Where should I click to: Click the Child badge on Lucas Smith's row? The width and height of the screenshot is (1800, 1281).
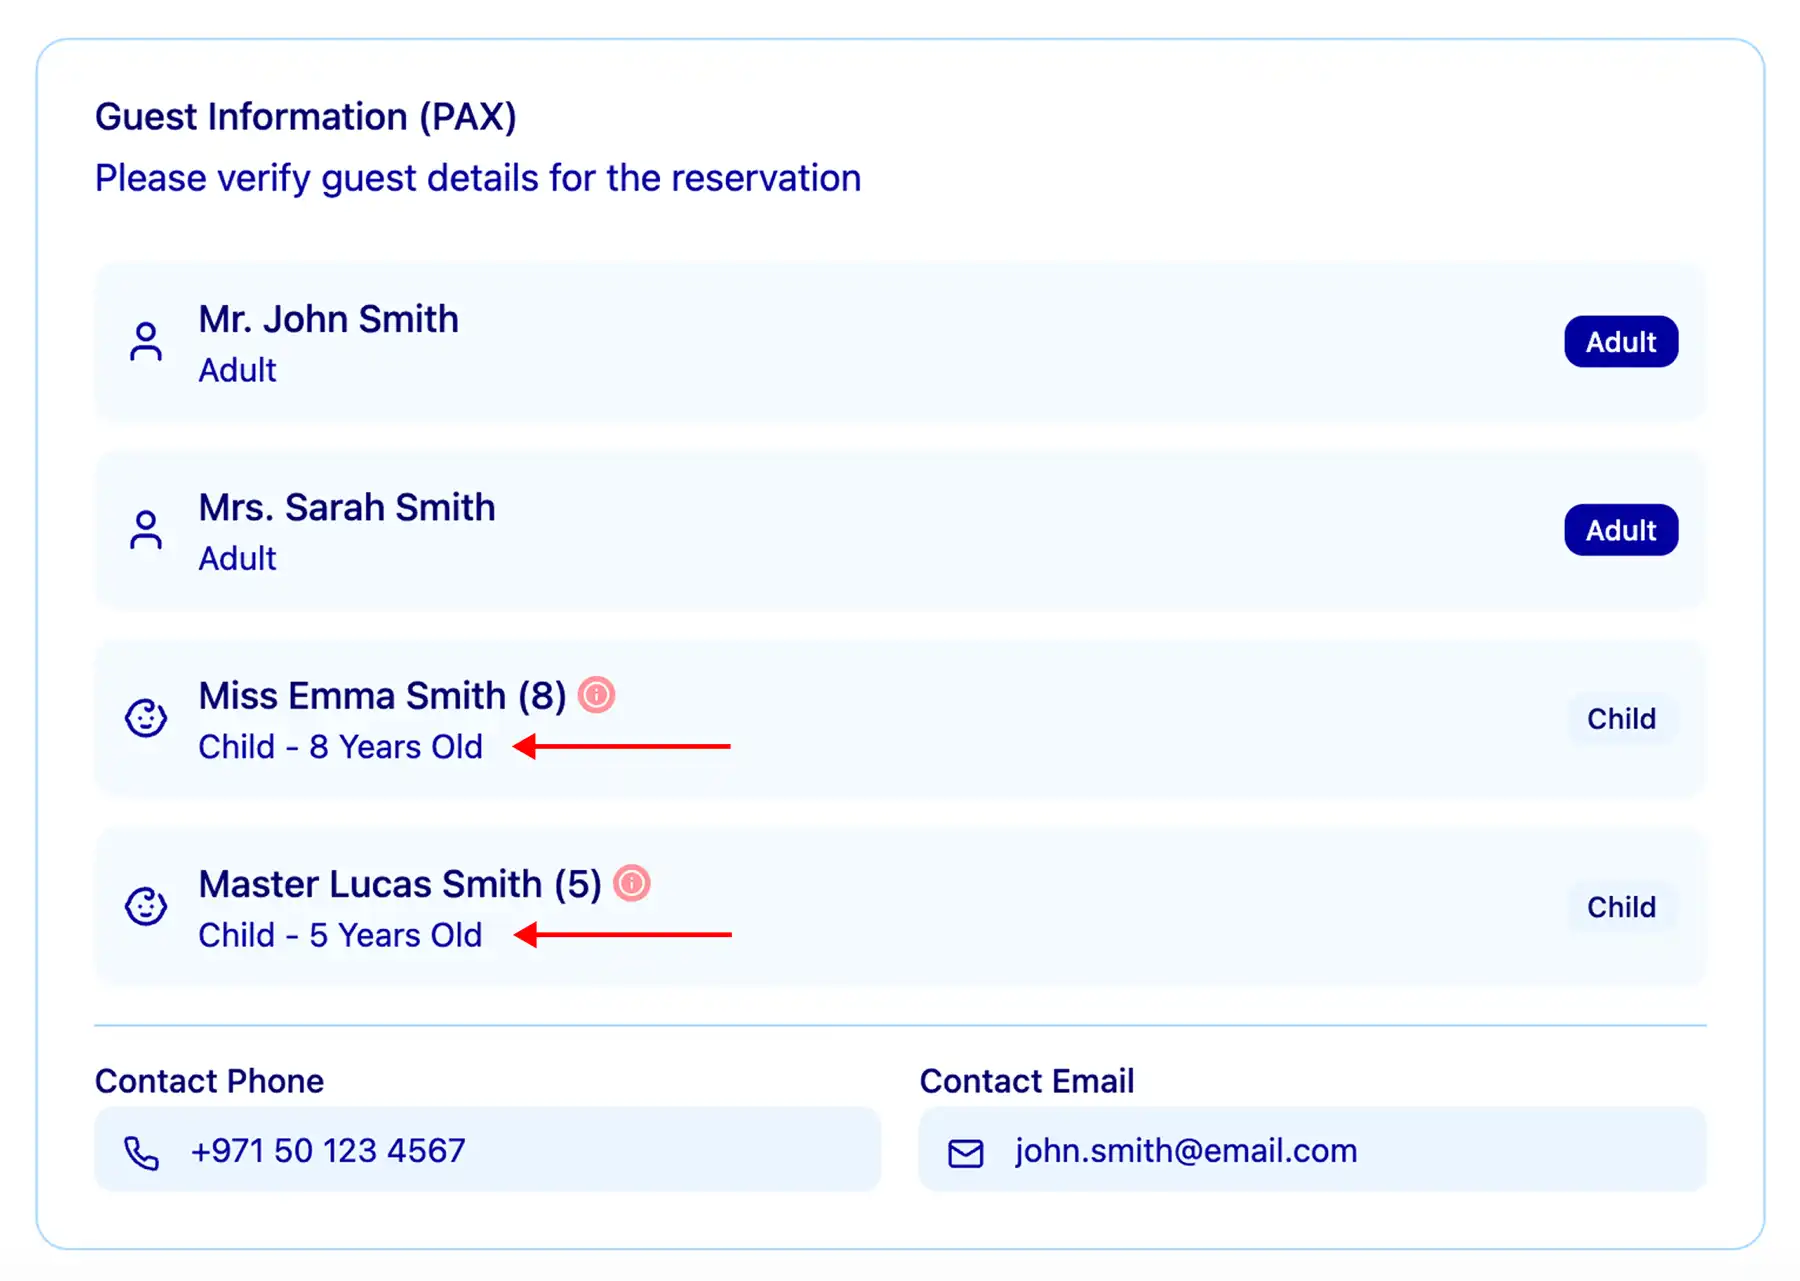[1621, 907]
